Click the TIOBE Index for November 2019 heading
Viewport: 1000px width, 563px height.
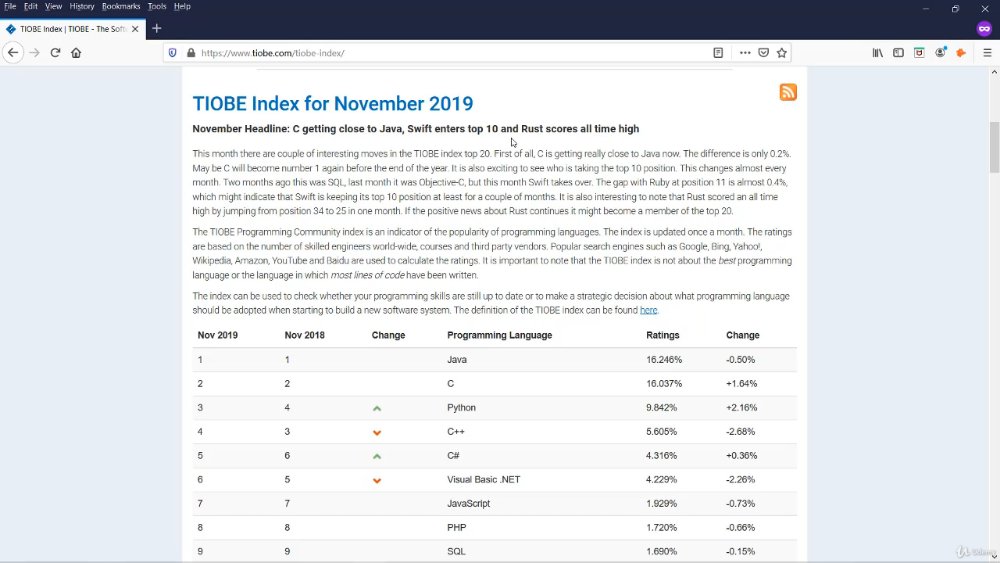tap(333, 103)
